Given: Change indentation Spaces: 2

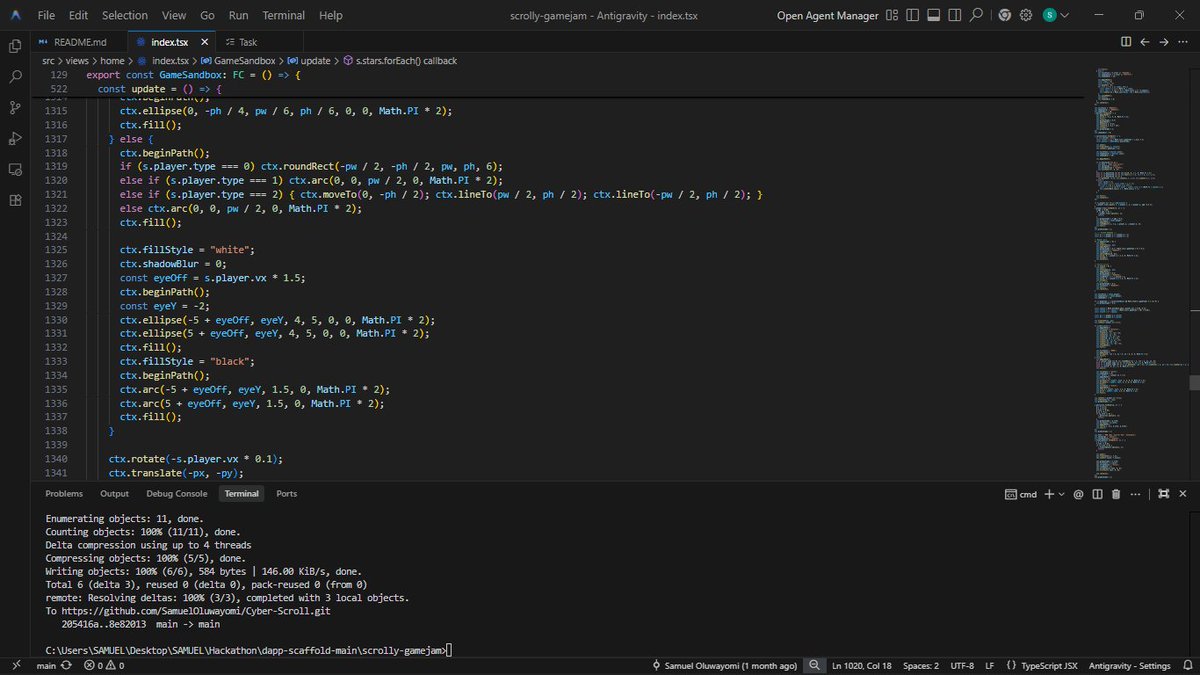Looking at the screenshot, I should pyautogui.click(x=921, y=666).
